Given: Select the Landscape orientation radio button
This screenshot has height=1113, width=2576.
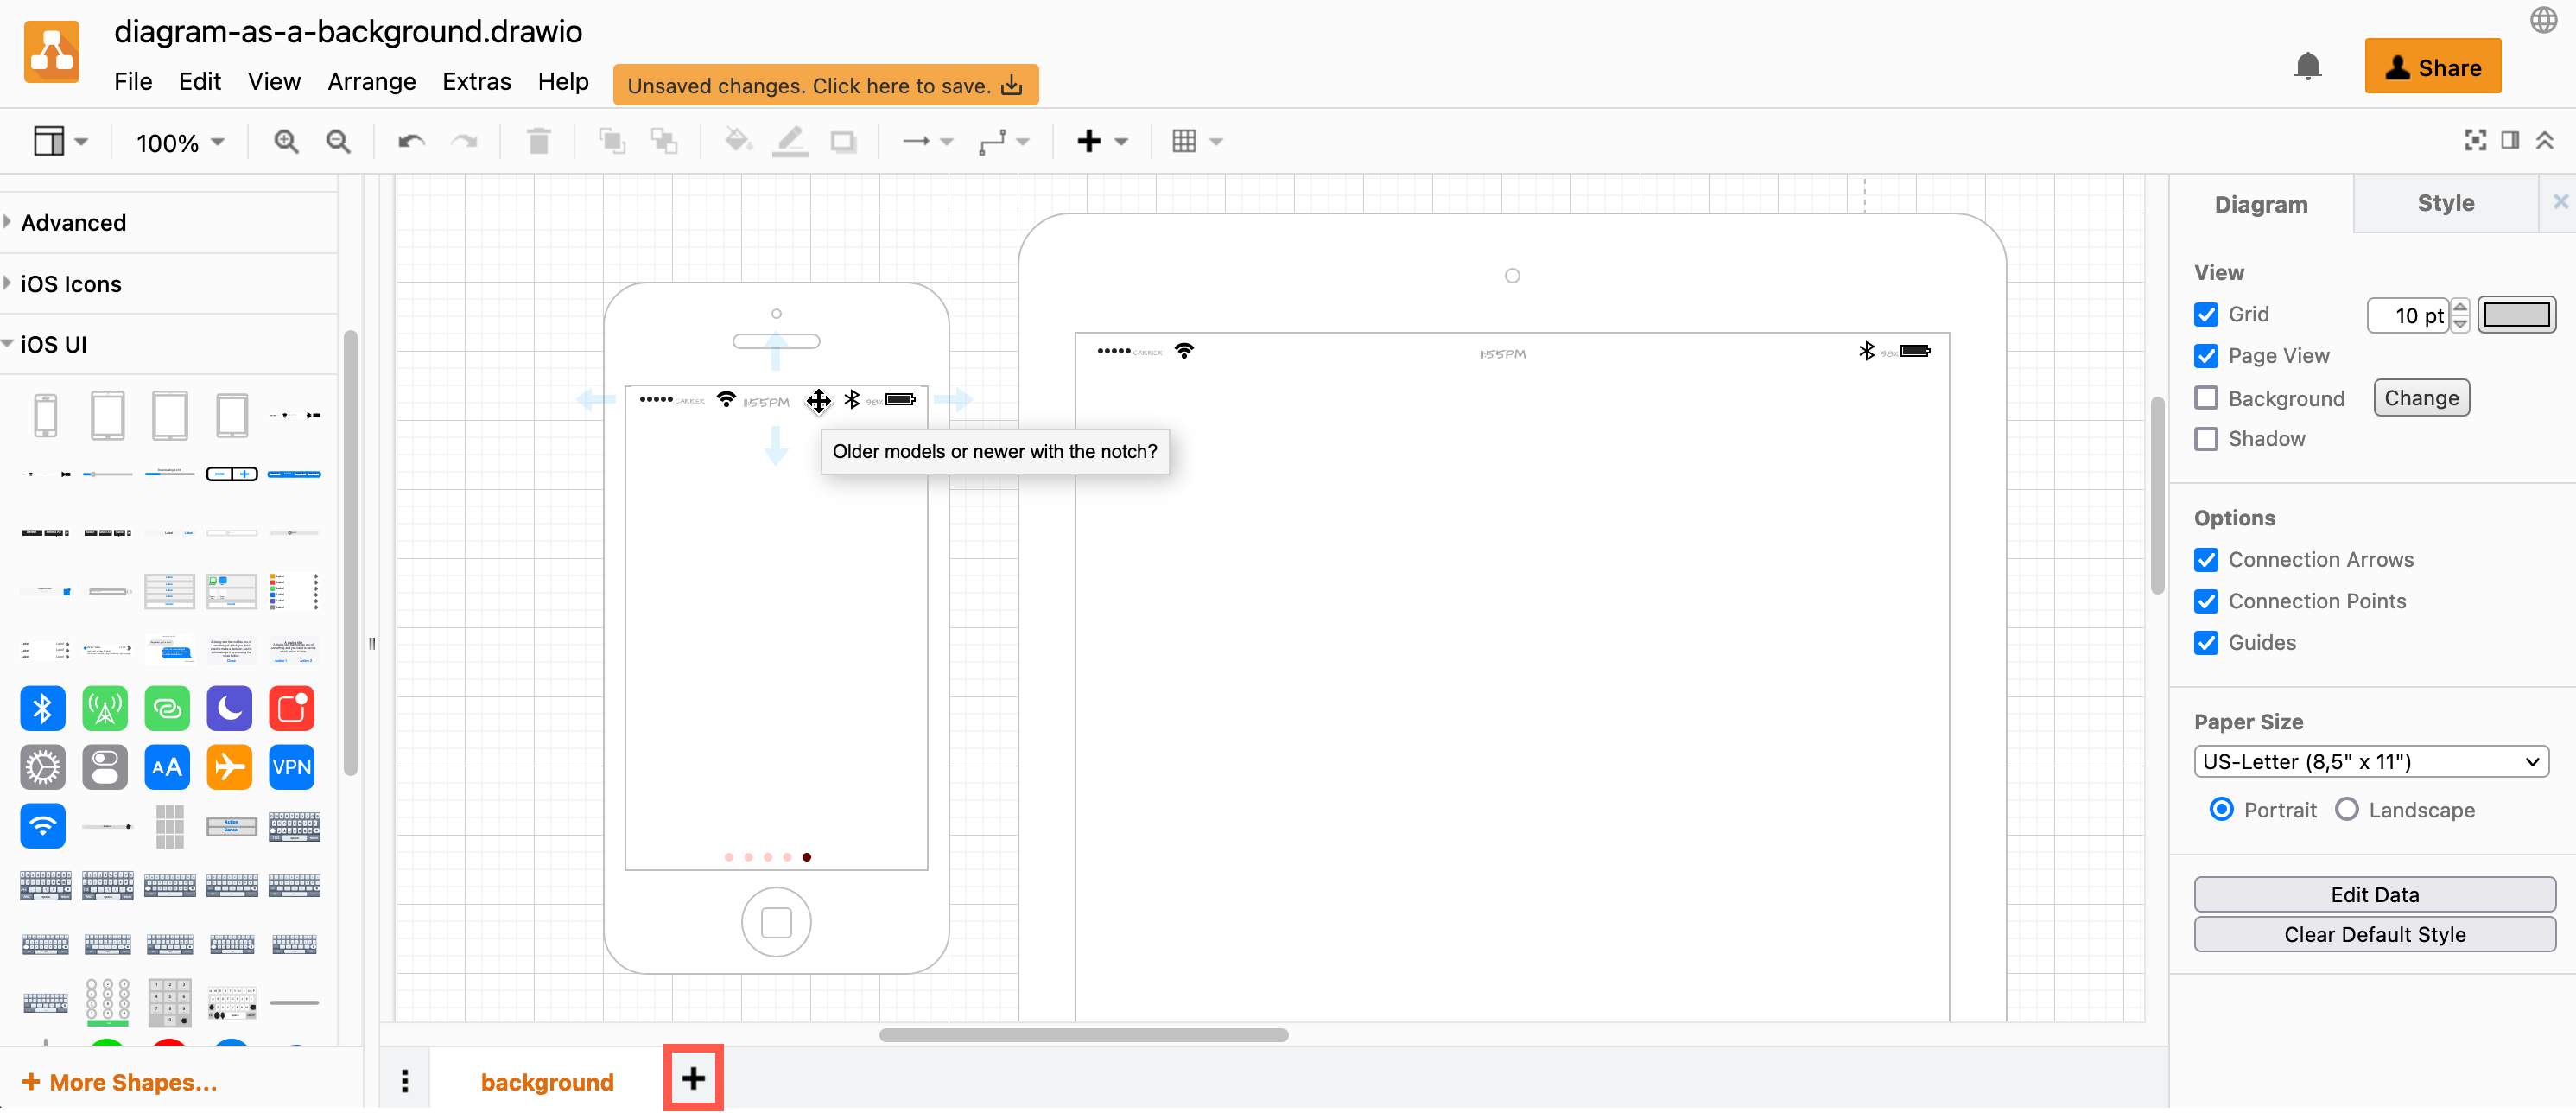Looking at the screenshot, I should 2347,810.
